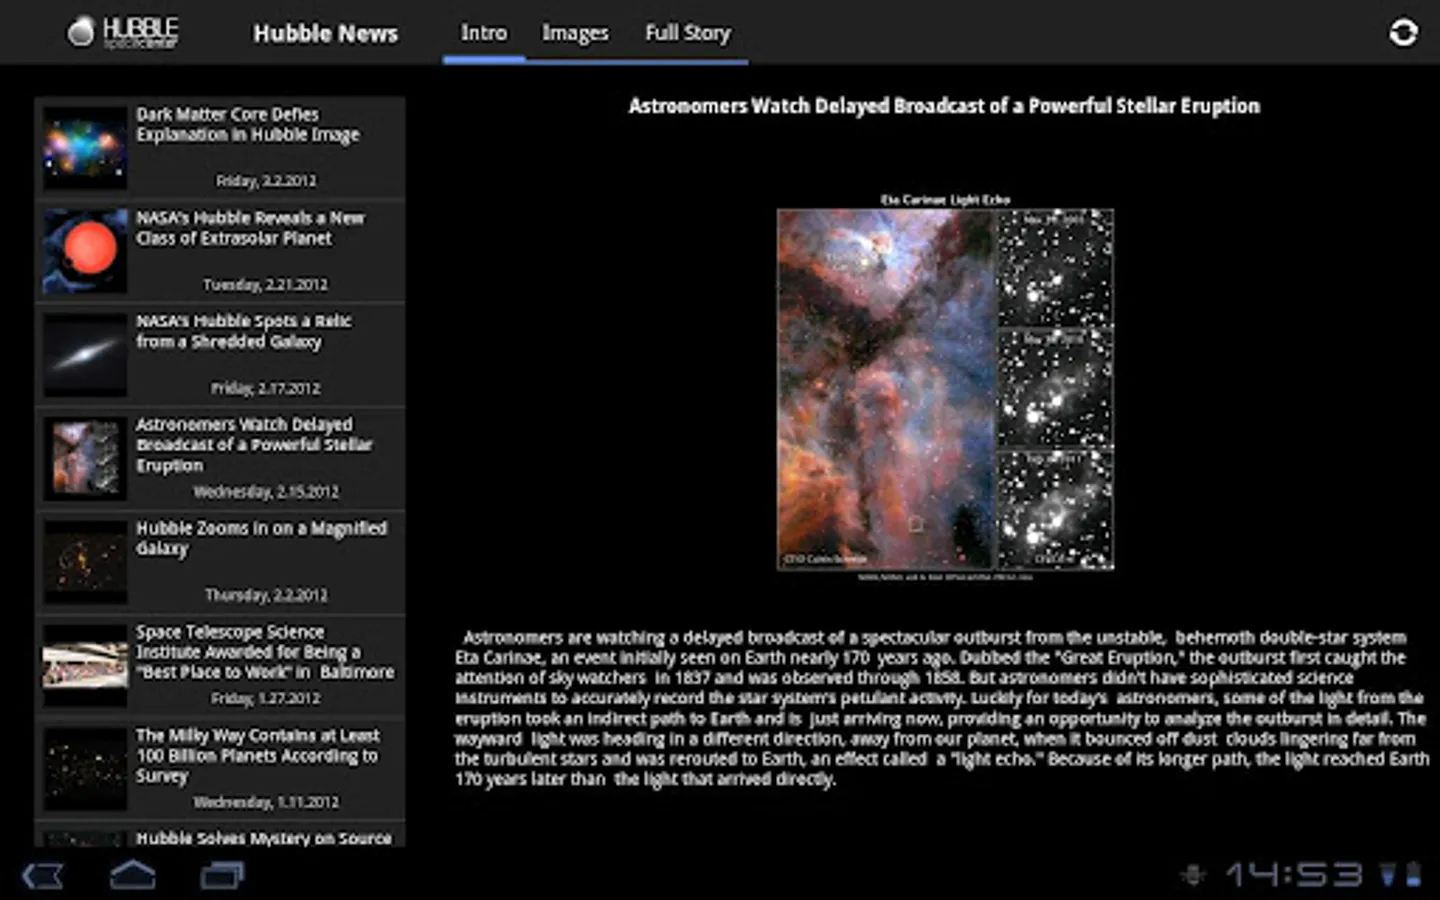Click the article intro paragraph text
The height and width of the screenshot is (900, 1440).
click(942, 708)
